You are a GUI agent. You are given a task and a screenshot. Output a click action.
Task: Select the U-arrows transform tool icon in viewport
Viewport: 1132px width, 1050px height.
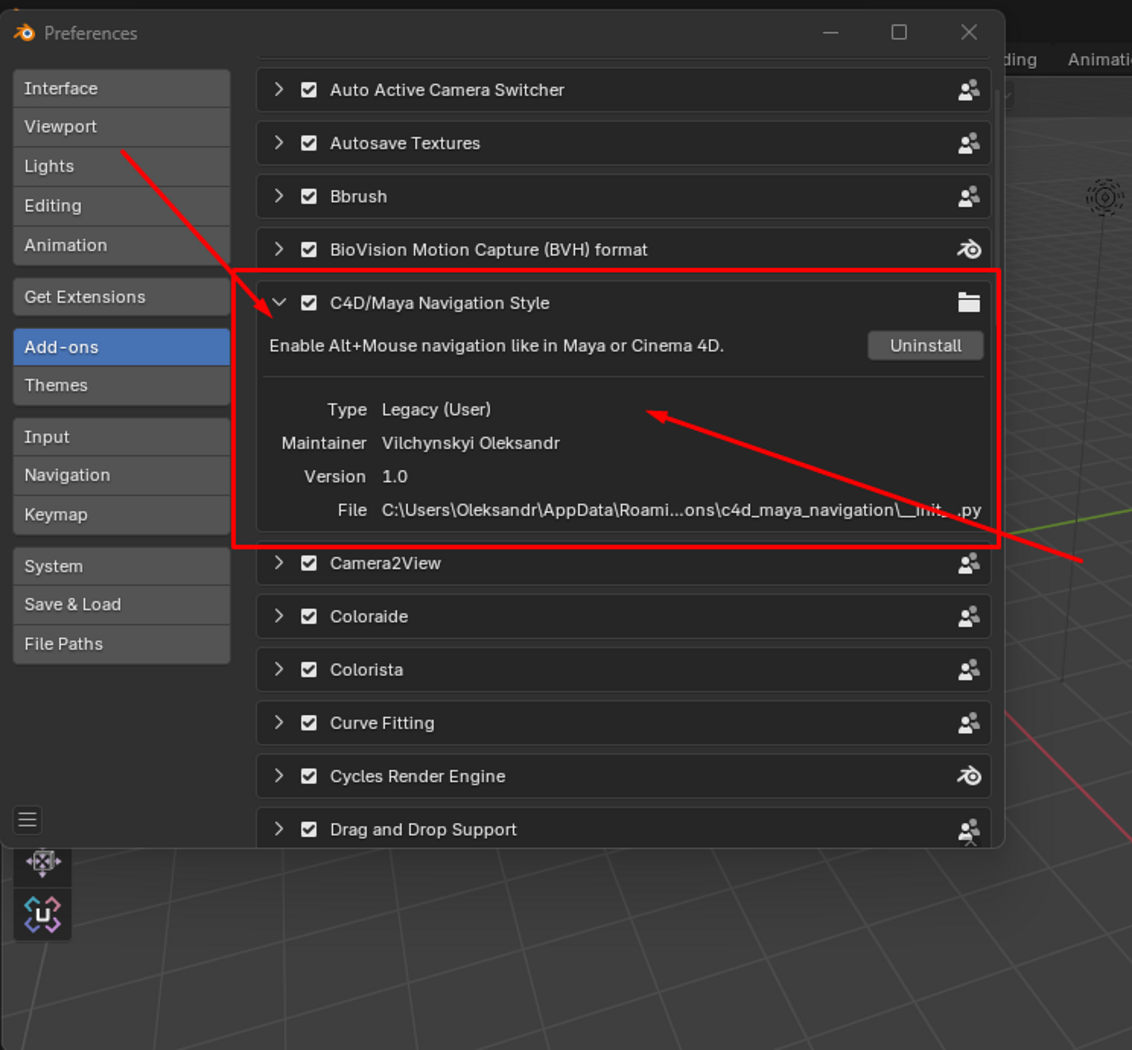[x=43, y=914]
